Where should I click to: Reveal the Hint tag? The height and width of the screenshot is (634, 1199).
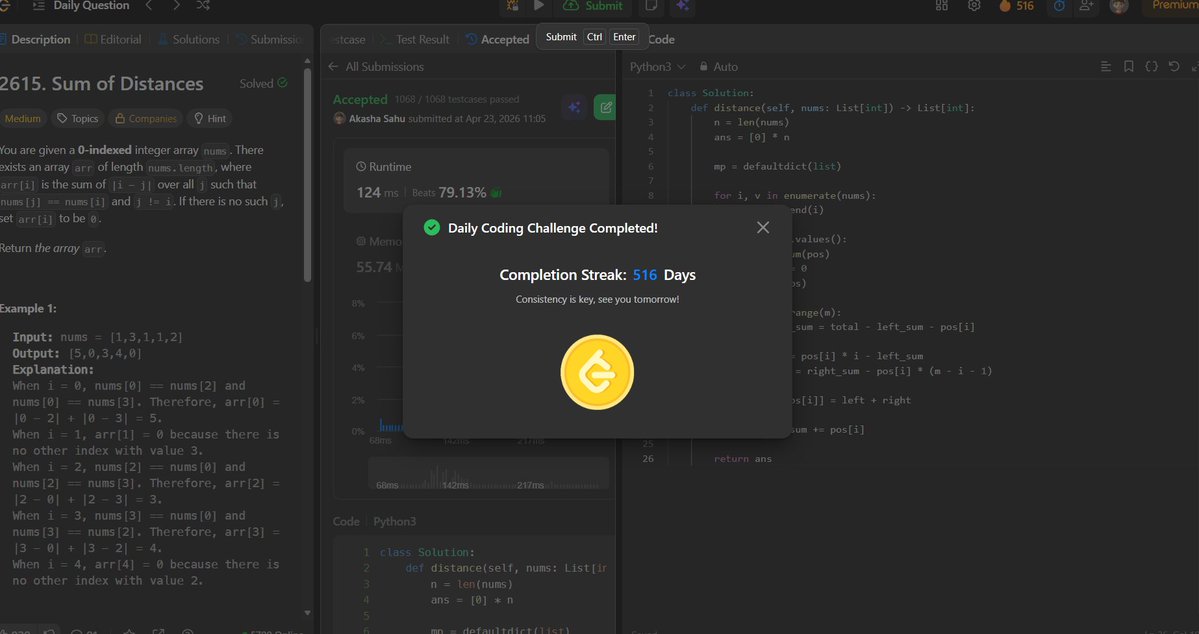click(210, 119)
